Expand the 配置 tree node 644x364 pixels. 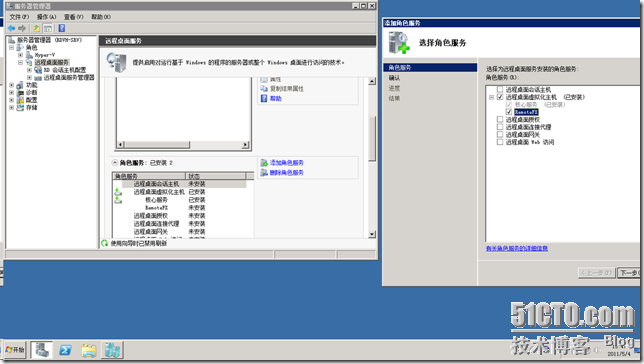tap(12, 100)
